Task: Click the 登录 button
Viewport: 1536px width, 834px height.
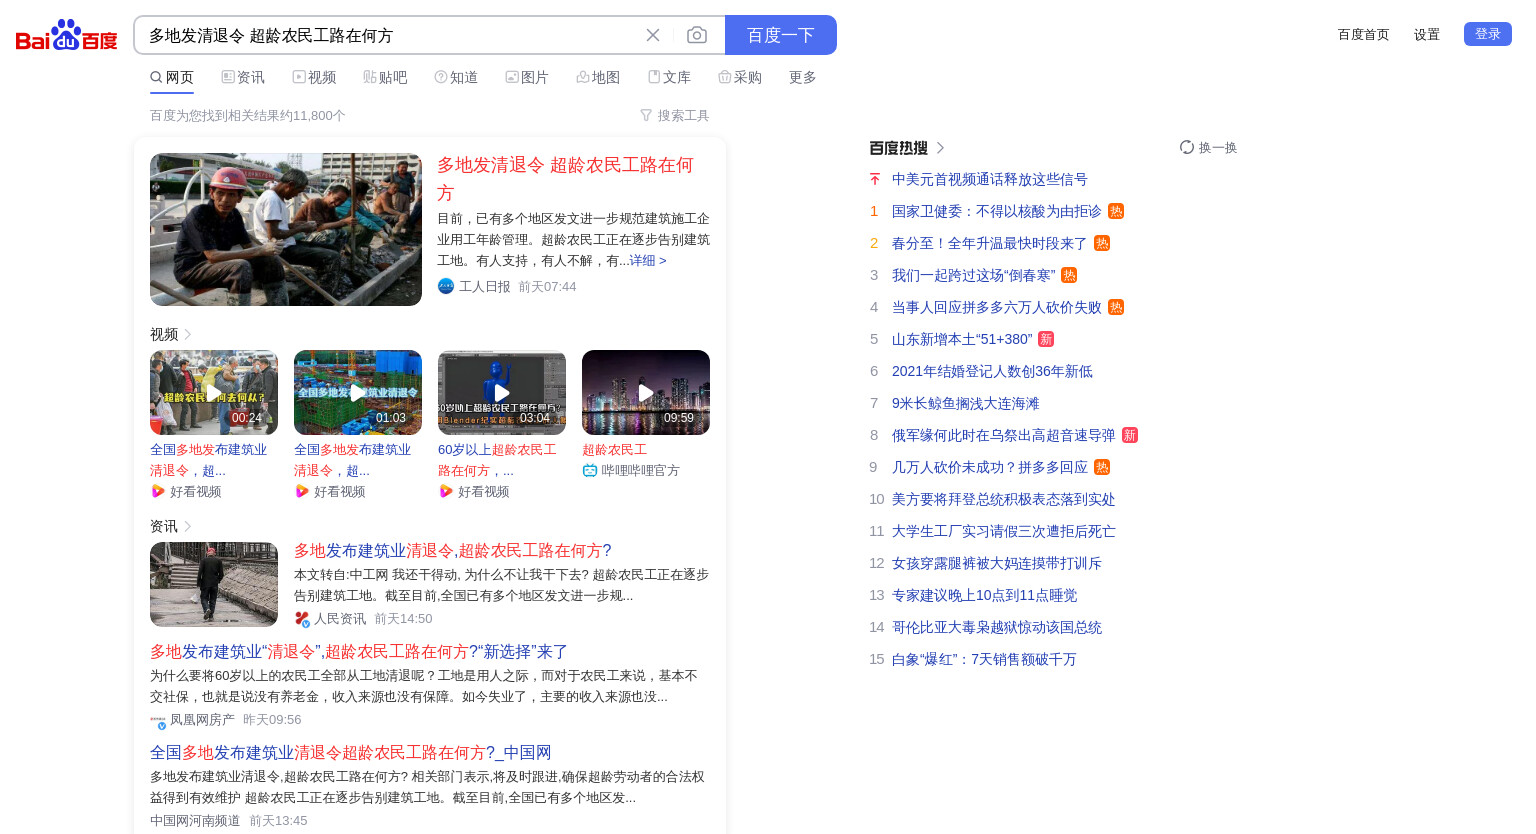Action: pyautogui.click(x=1488, y=34)
